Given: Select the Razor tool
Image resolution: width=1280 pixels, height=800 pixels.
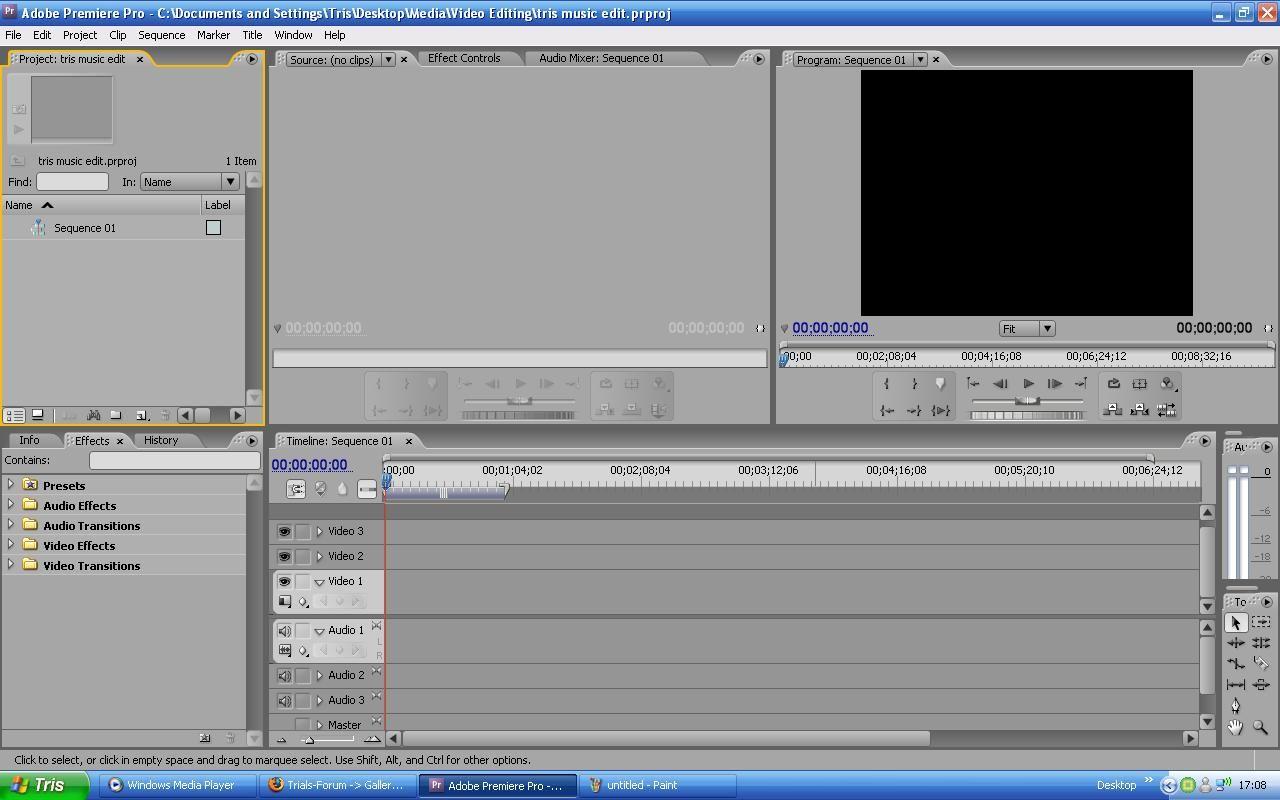Looking at the screenshot, I should (1261, 664).
